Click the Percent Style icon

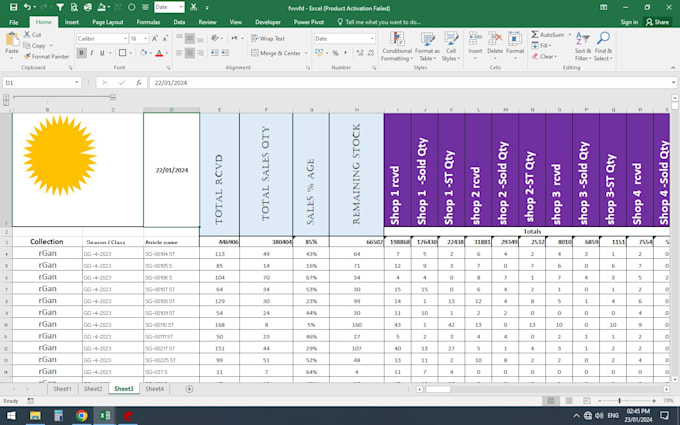(335, 53)
